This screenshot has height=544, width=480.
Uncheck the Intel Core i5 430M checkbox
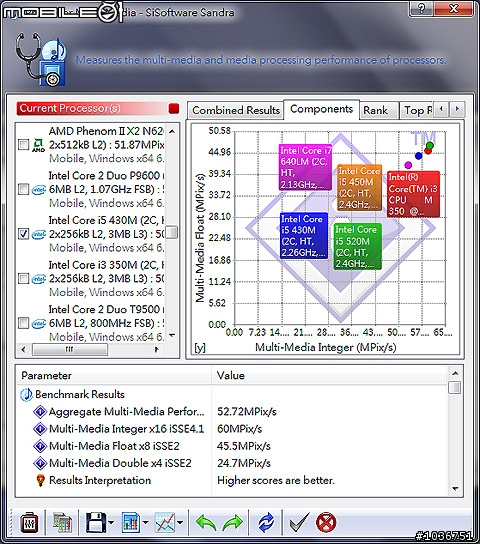pyautogui.click(x=23, y=234)
